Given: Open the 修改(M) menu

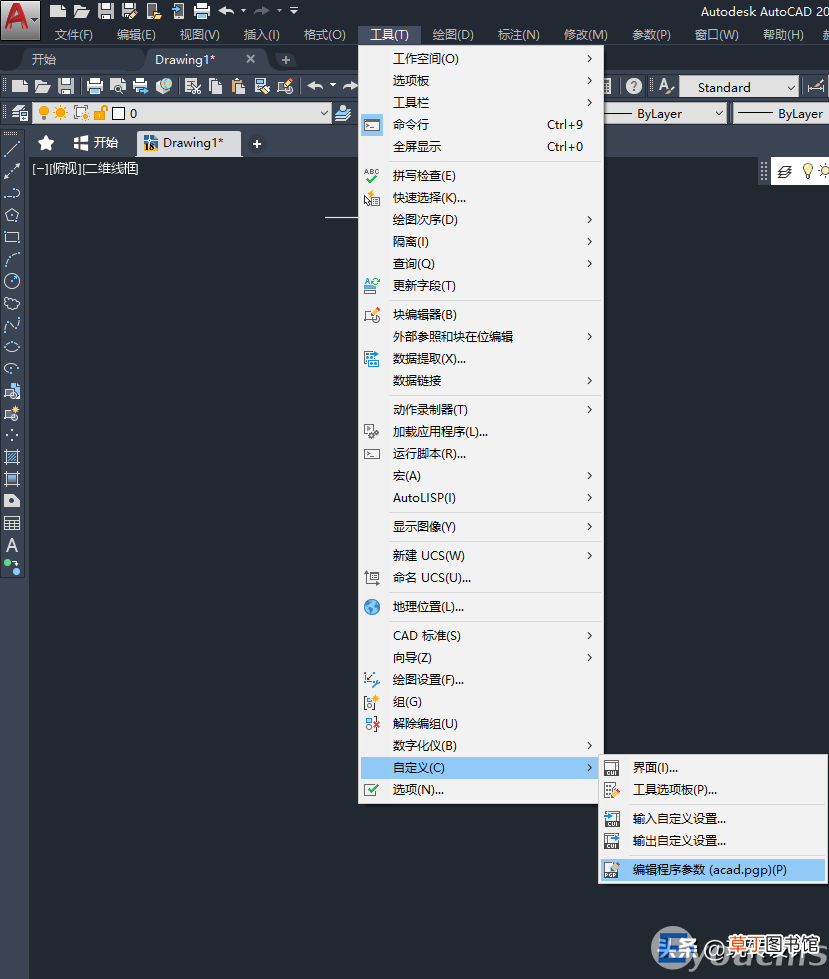Looking at the screenshot, I should click(x=586, y=35).
